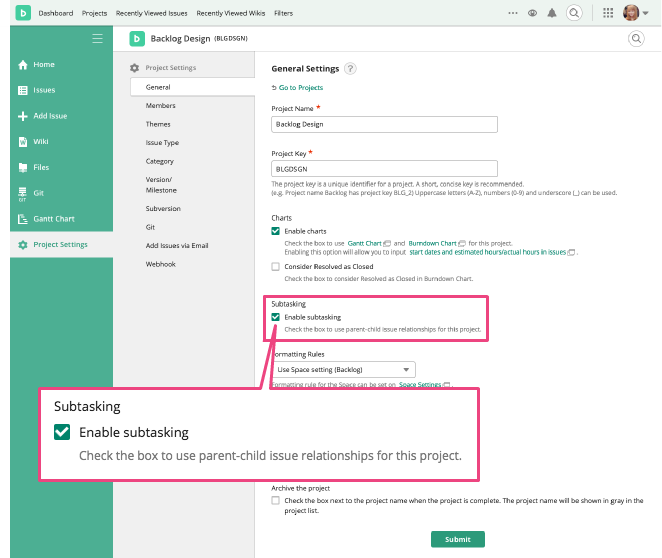Open Gantt Chart in sidebar

point(62,219)
